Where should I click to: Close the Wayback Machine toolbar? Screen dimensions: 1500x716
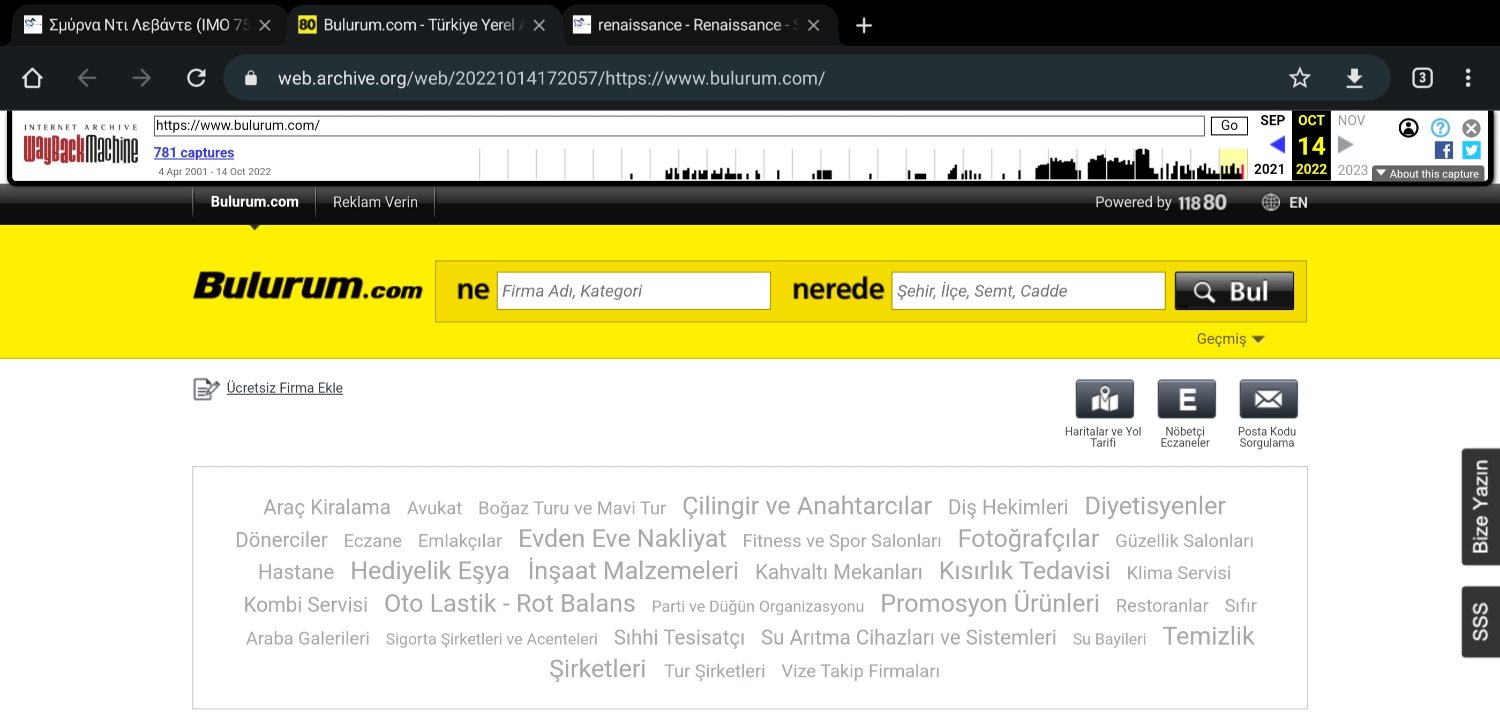click(x=1471, y=127)
